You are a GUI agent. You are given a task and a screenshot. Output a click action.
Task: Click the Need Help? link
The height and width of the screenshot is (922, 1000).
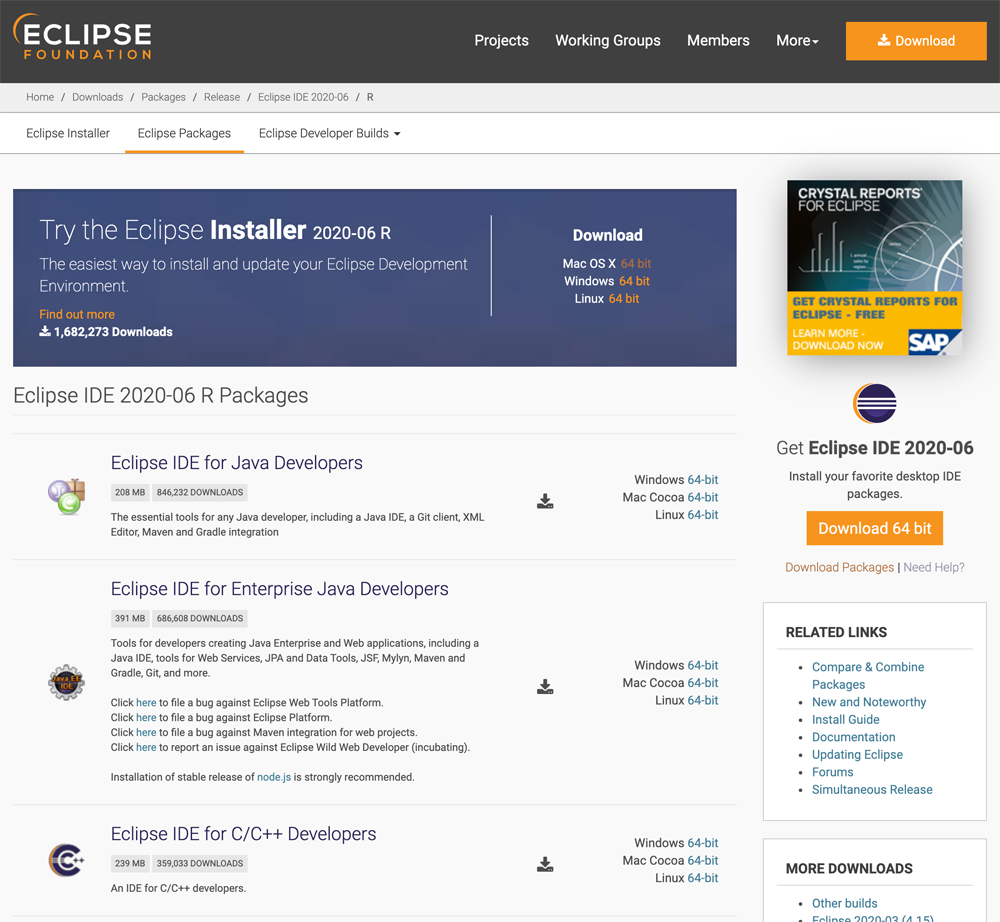[x=934, y=567]
